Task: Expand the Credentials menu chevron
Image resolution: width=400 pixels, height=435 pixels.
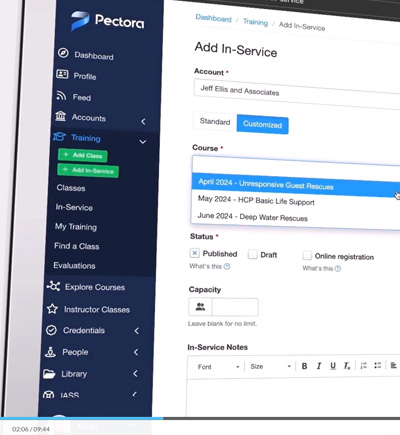Action: (137, 330)
